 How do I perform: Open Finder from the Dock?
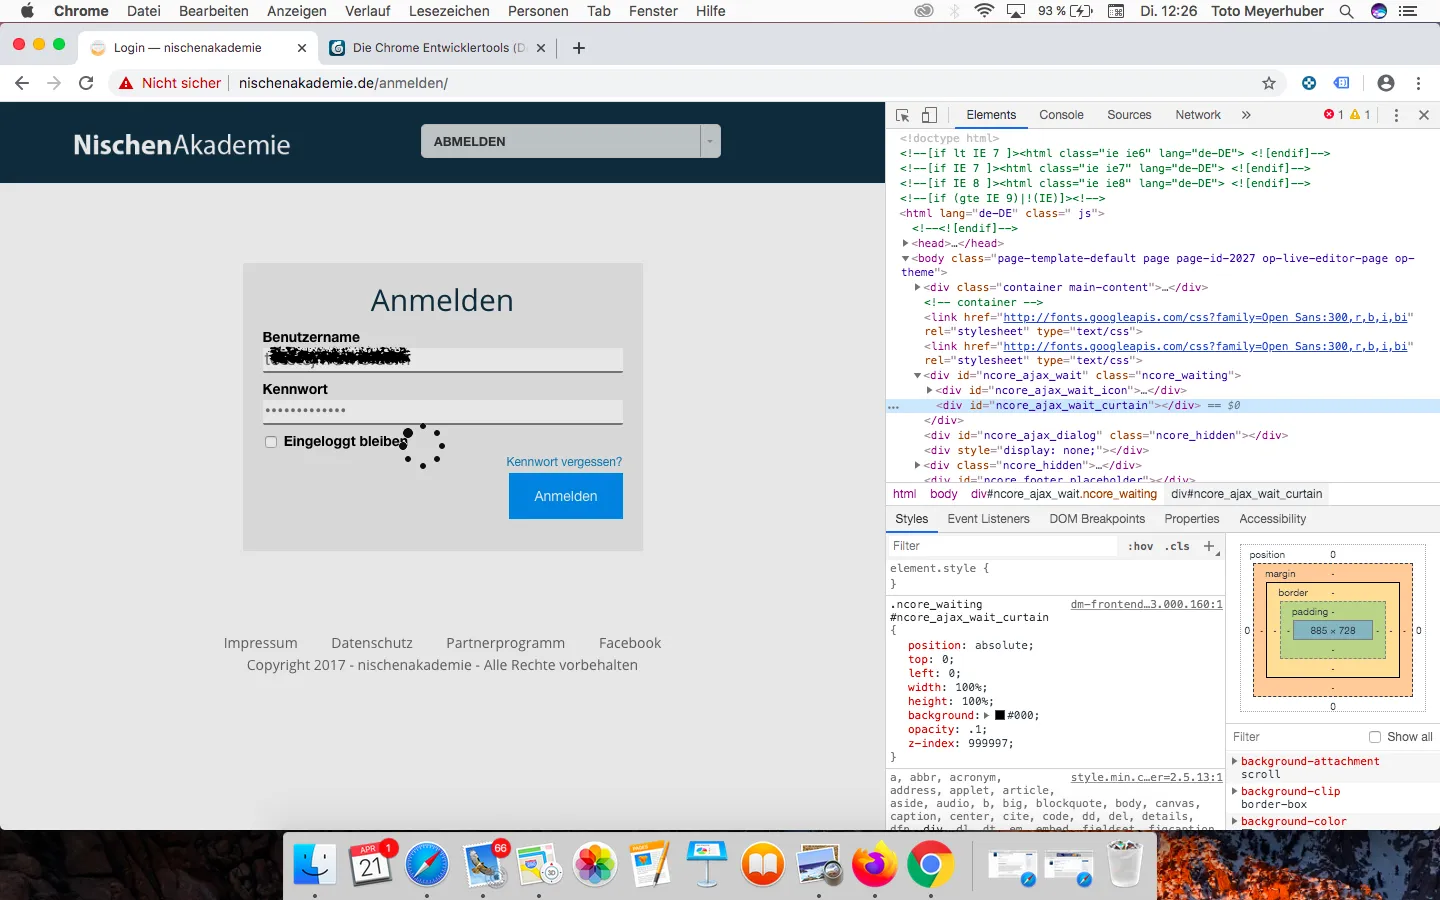315,865
